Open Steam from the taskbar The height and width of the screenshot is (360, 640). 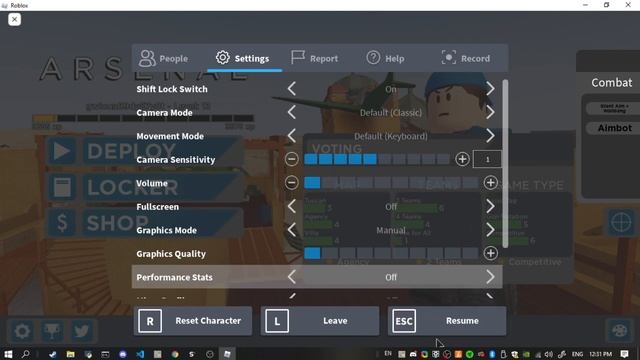click(x=52, y=354)
